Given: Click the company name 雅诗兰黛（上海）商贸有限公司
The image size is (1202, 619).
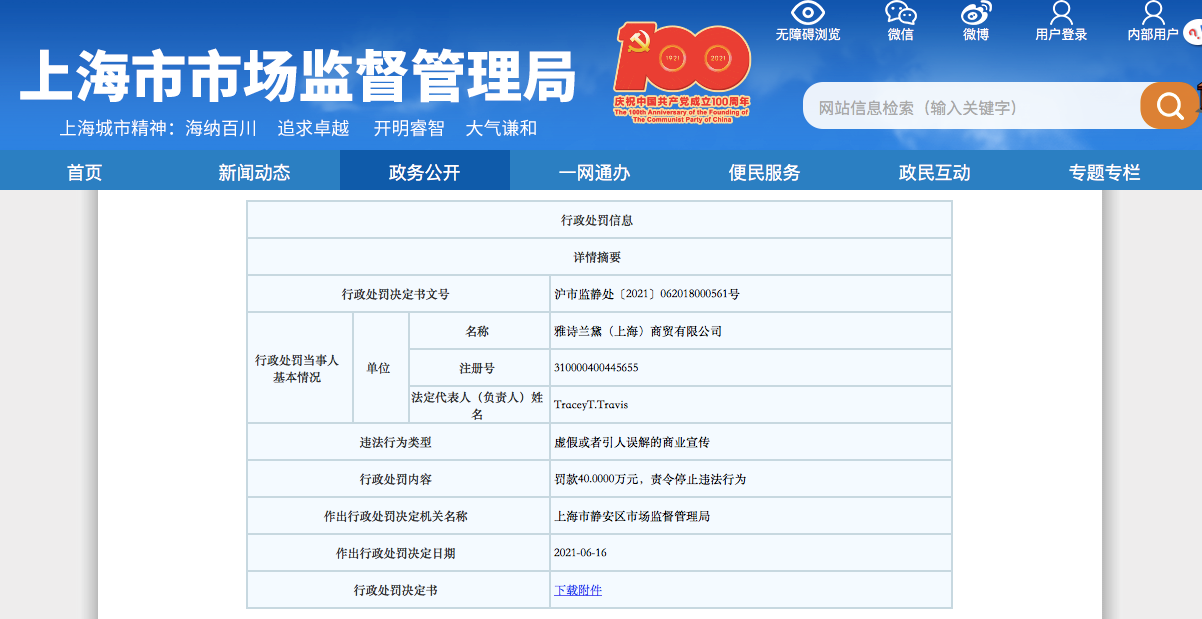Looking at the screenshot, I should coord(638,331).
